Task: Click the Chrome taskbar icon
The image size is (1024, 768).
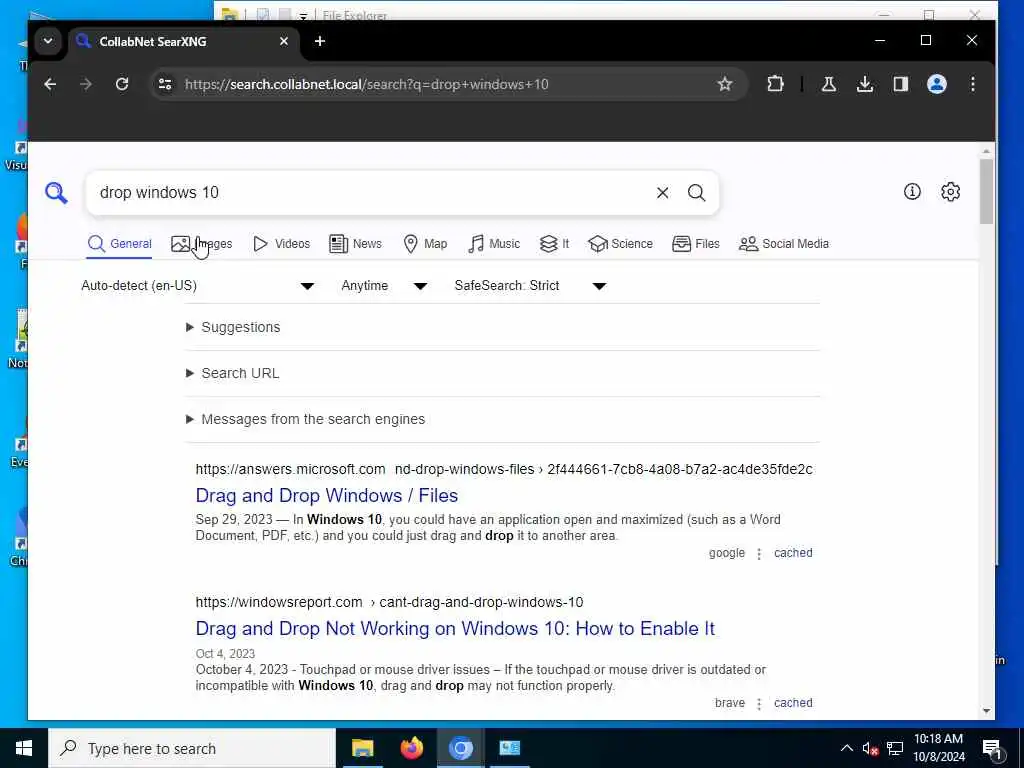Action: [460, 748]
